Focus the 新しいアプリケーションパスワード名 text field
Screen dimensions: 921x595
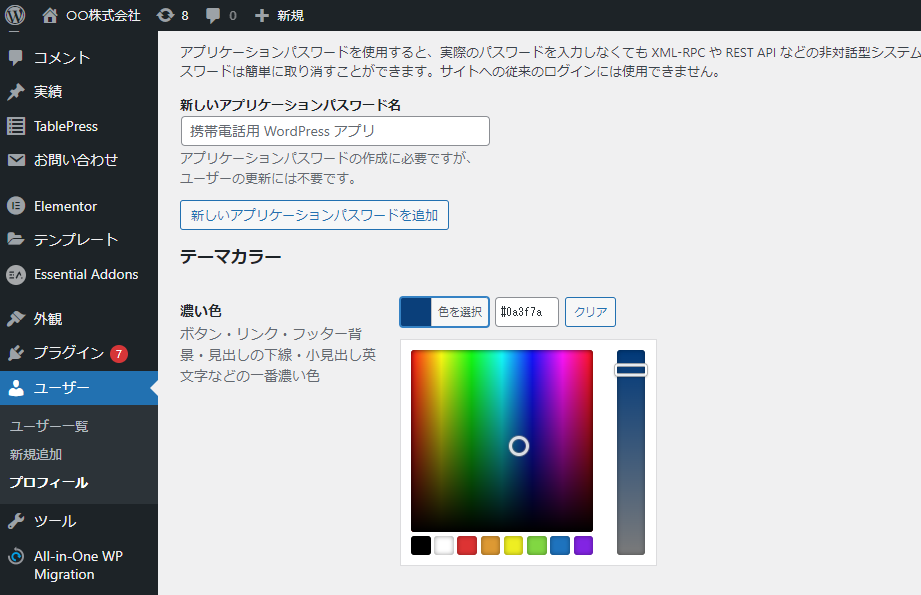pyautogui.click(x=335, y=131)
